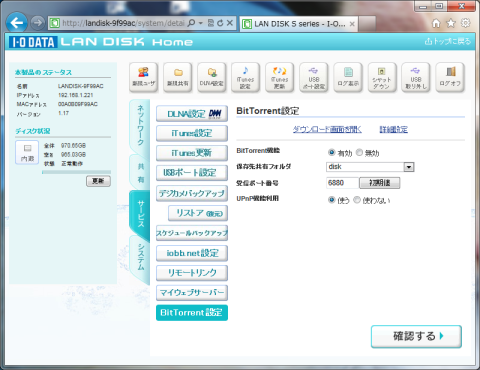Viewport: 480px width, 370px height.
Task: Click the BitTorrent設定 menu button
Action: pos(192,313)
